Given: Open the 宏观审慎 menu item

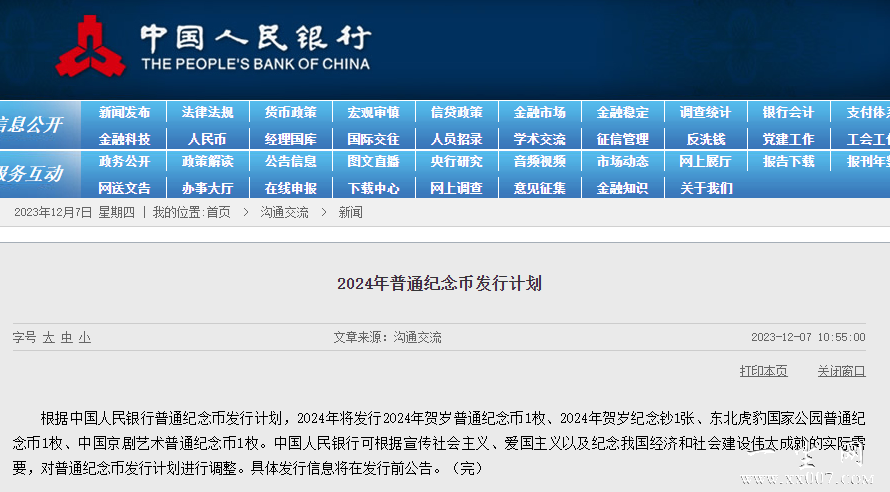Looking at the screenshot, I should click(x=373, y=112).
